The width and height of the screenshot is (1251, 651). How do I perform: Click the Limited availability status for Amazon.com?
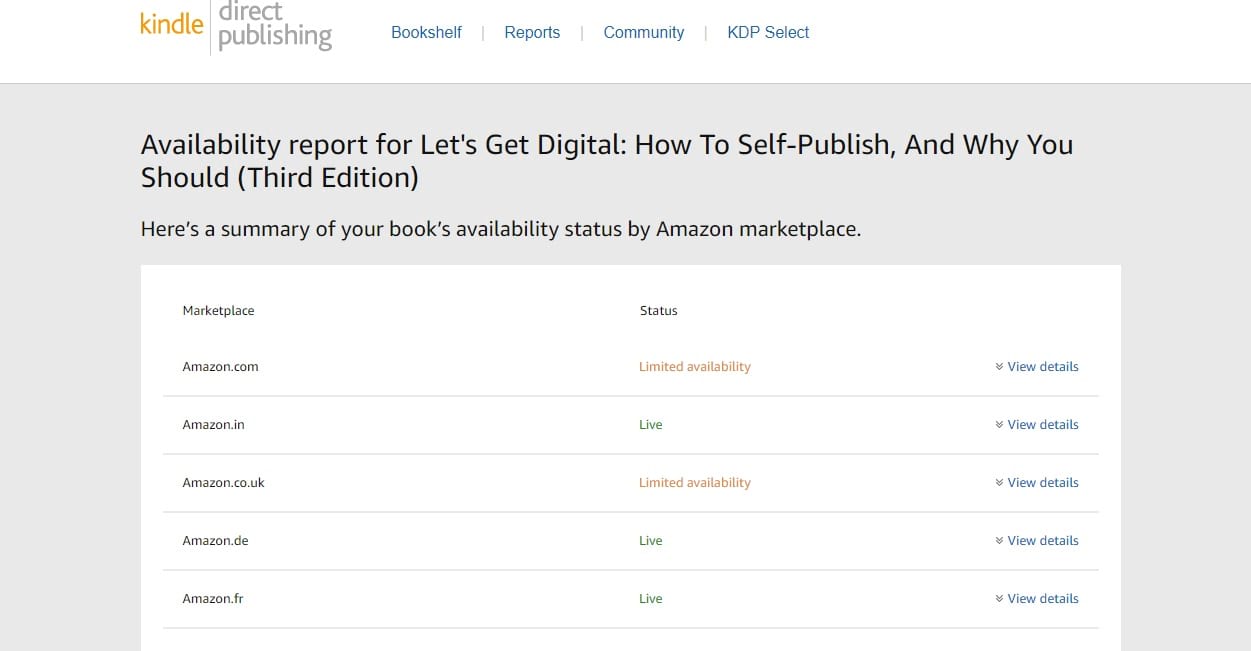695,367
